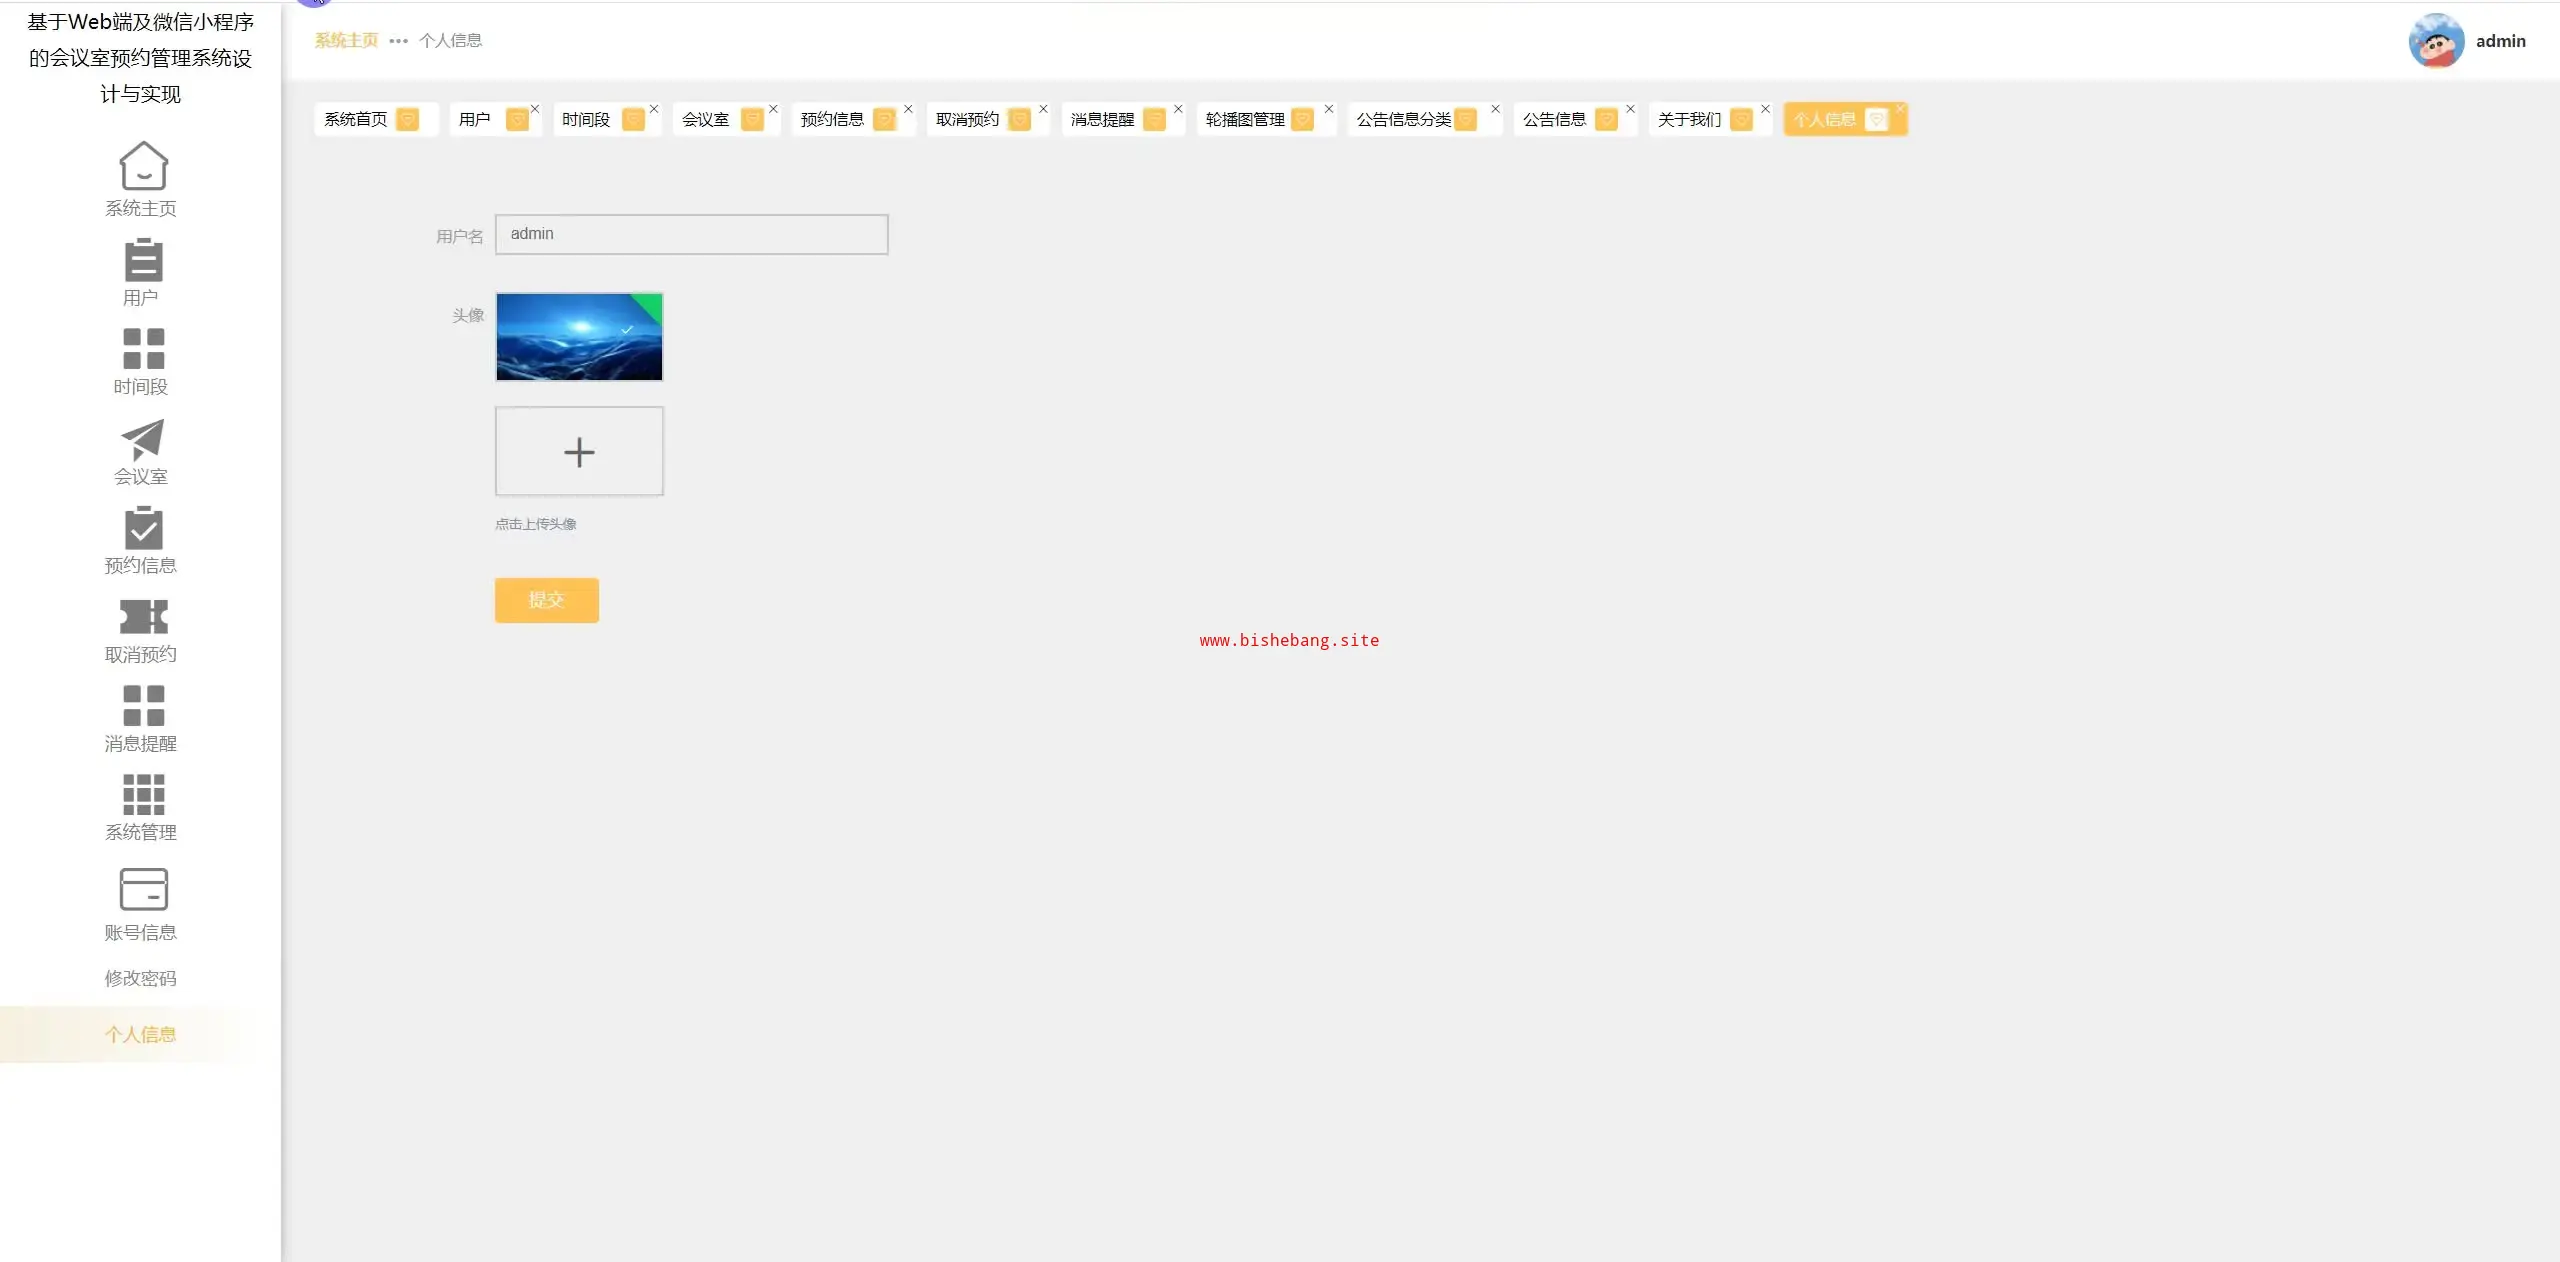Open 预约信息 checkmark clipboard icon
Image resolution: width=2560 pixels, height=1262 pixels.
[x=143, y=528]
